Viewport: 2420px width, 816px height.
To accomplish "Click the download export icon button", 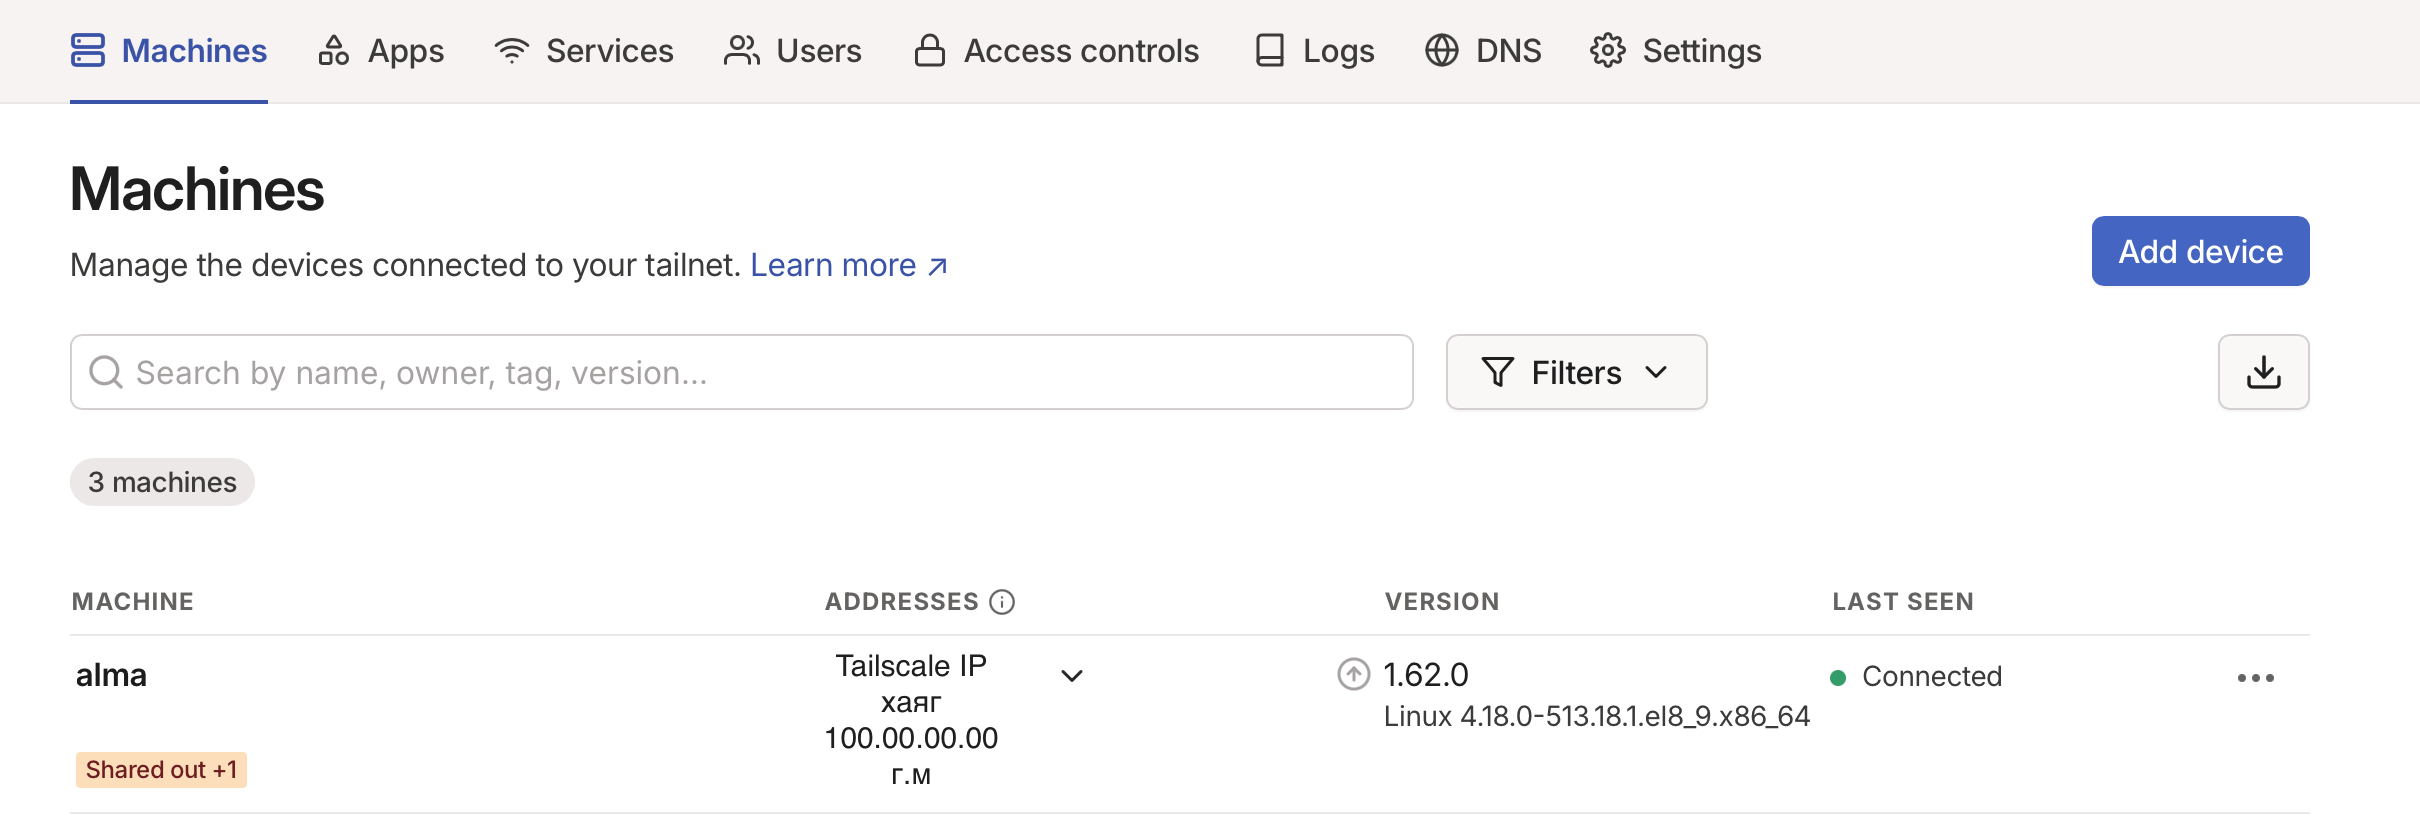I will [x=2263, y=372].
